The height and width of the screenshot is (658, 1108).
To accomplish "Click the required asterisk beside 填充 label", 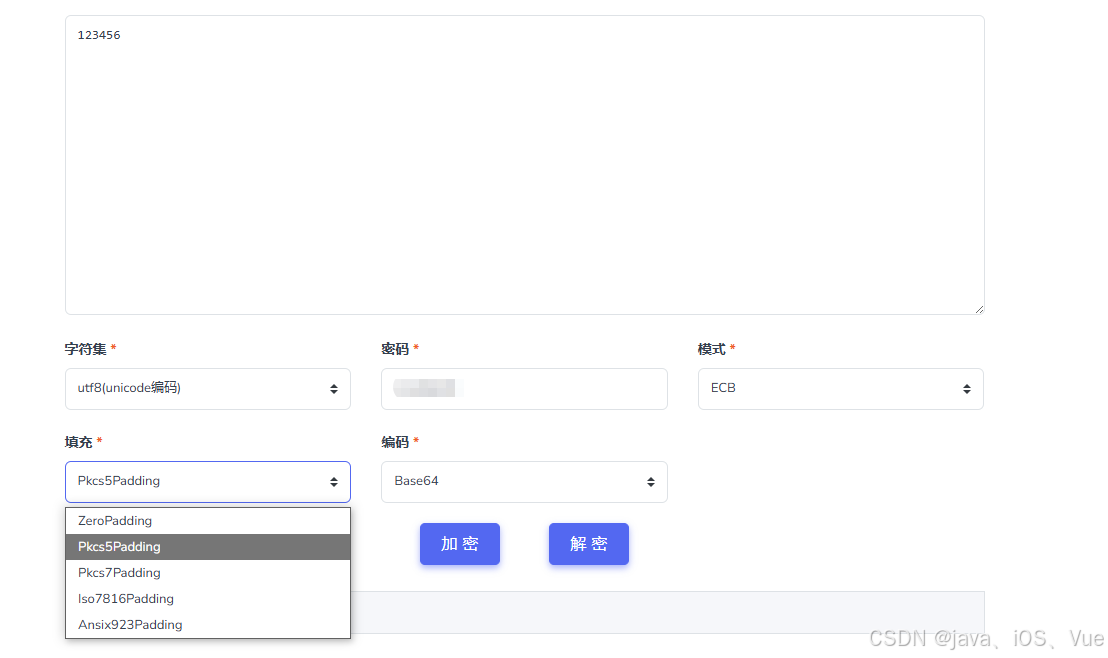I will click(x=96, y=441).
